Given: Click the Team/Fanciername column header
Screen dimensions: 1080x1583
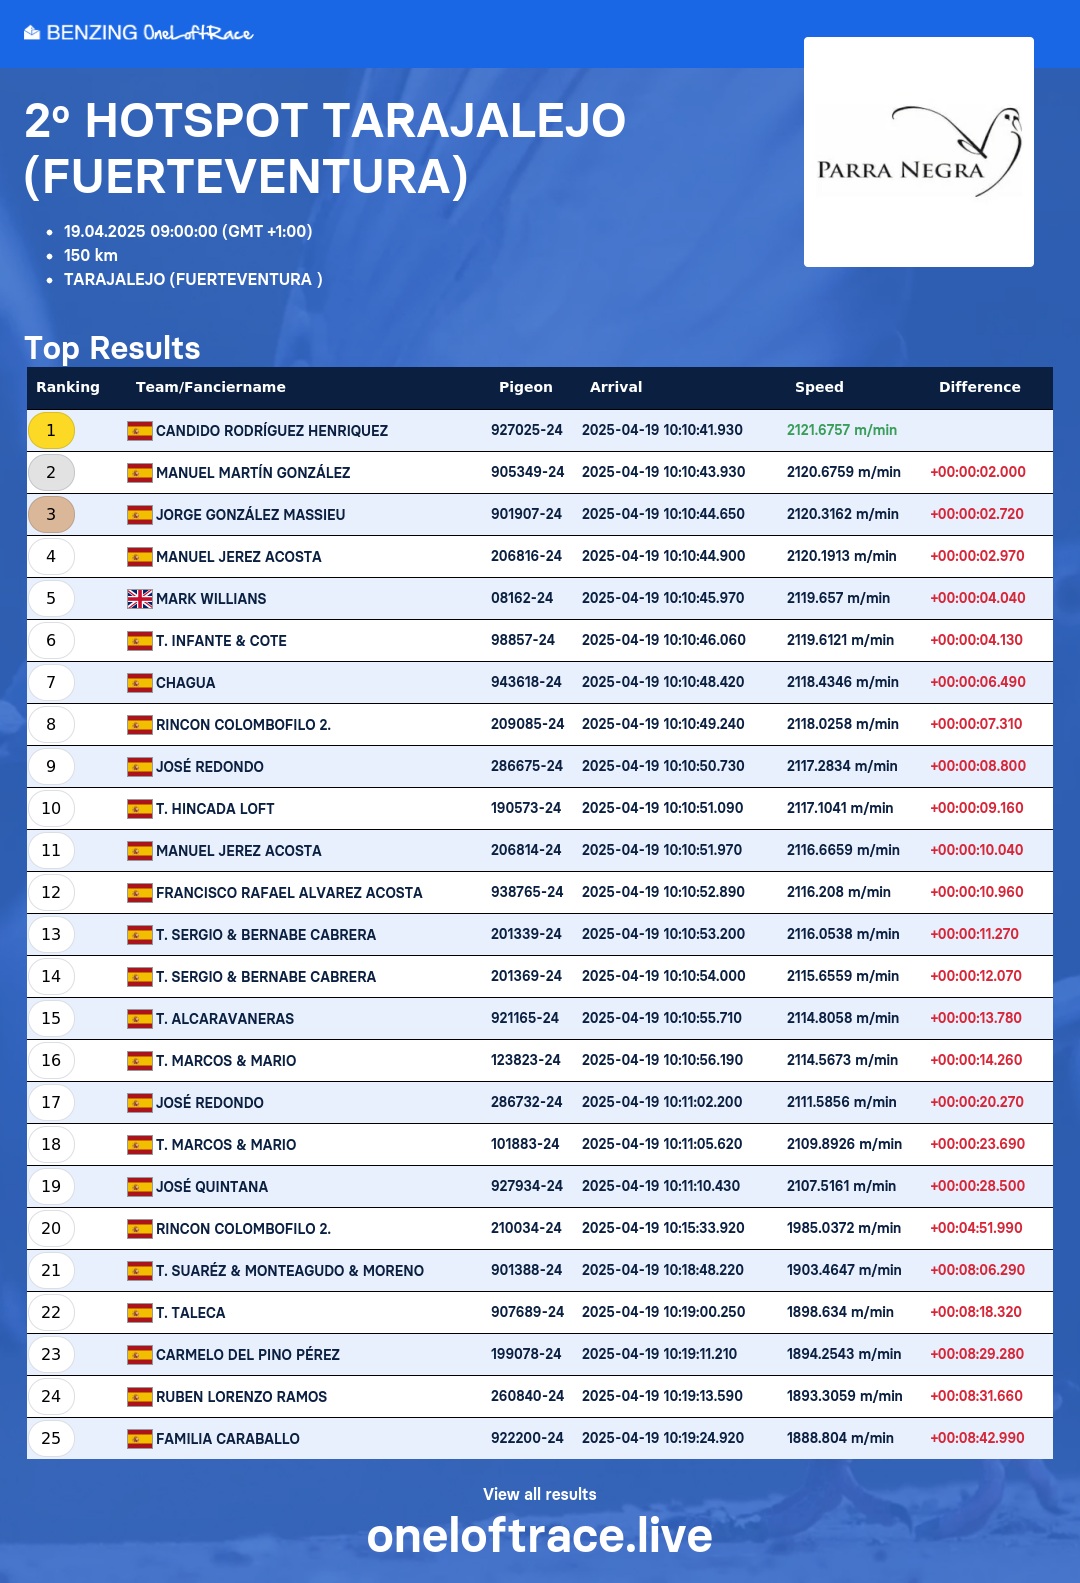Looking at the screenshot, I should [211, 387].
